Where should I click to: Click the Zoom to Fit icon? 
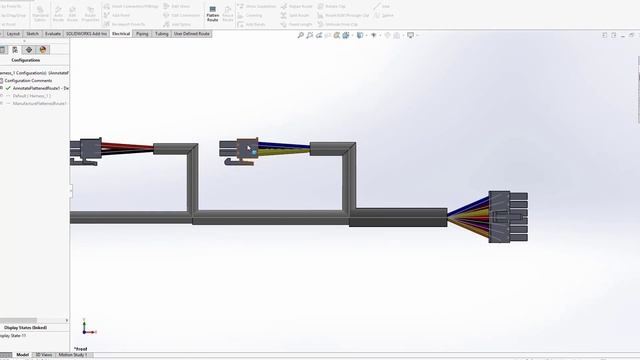click(300, 36)
